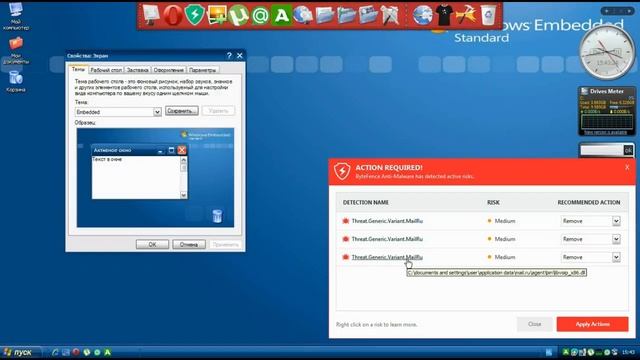The width and height of the screenshot is (640, 360).
Task: Click the RECOMMENDED ACTION column header
Action: coord(589,202)
